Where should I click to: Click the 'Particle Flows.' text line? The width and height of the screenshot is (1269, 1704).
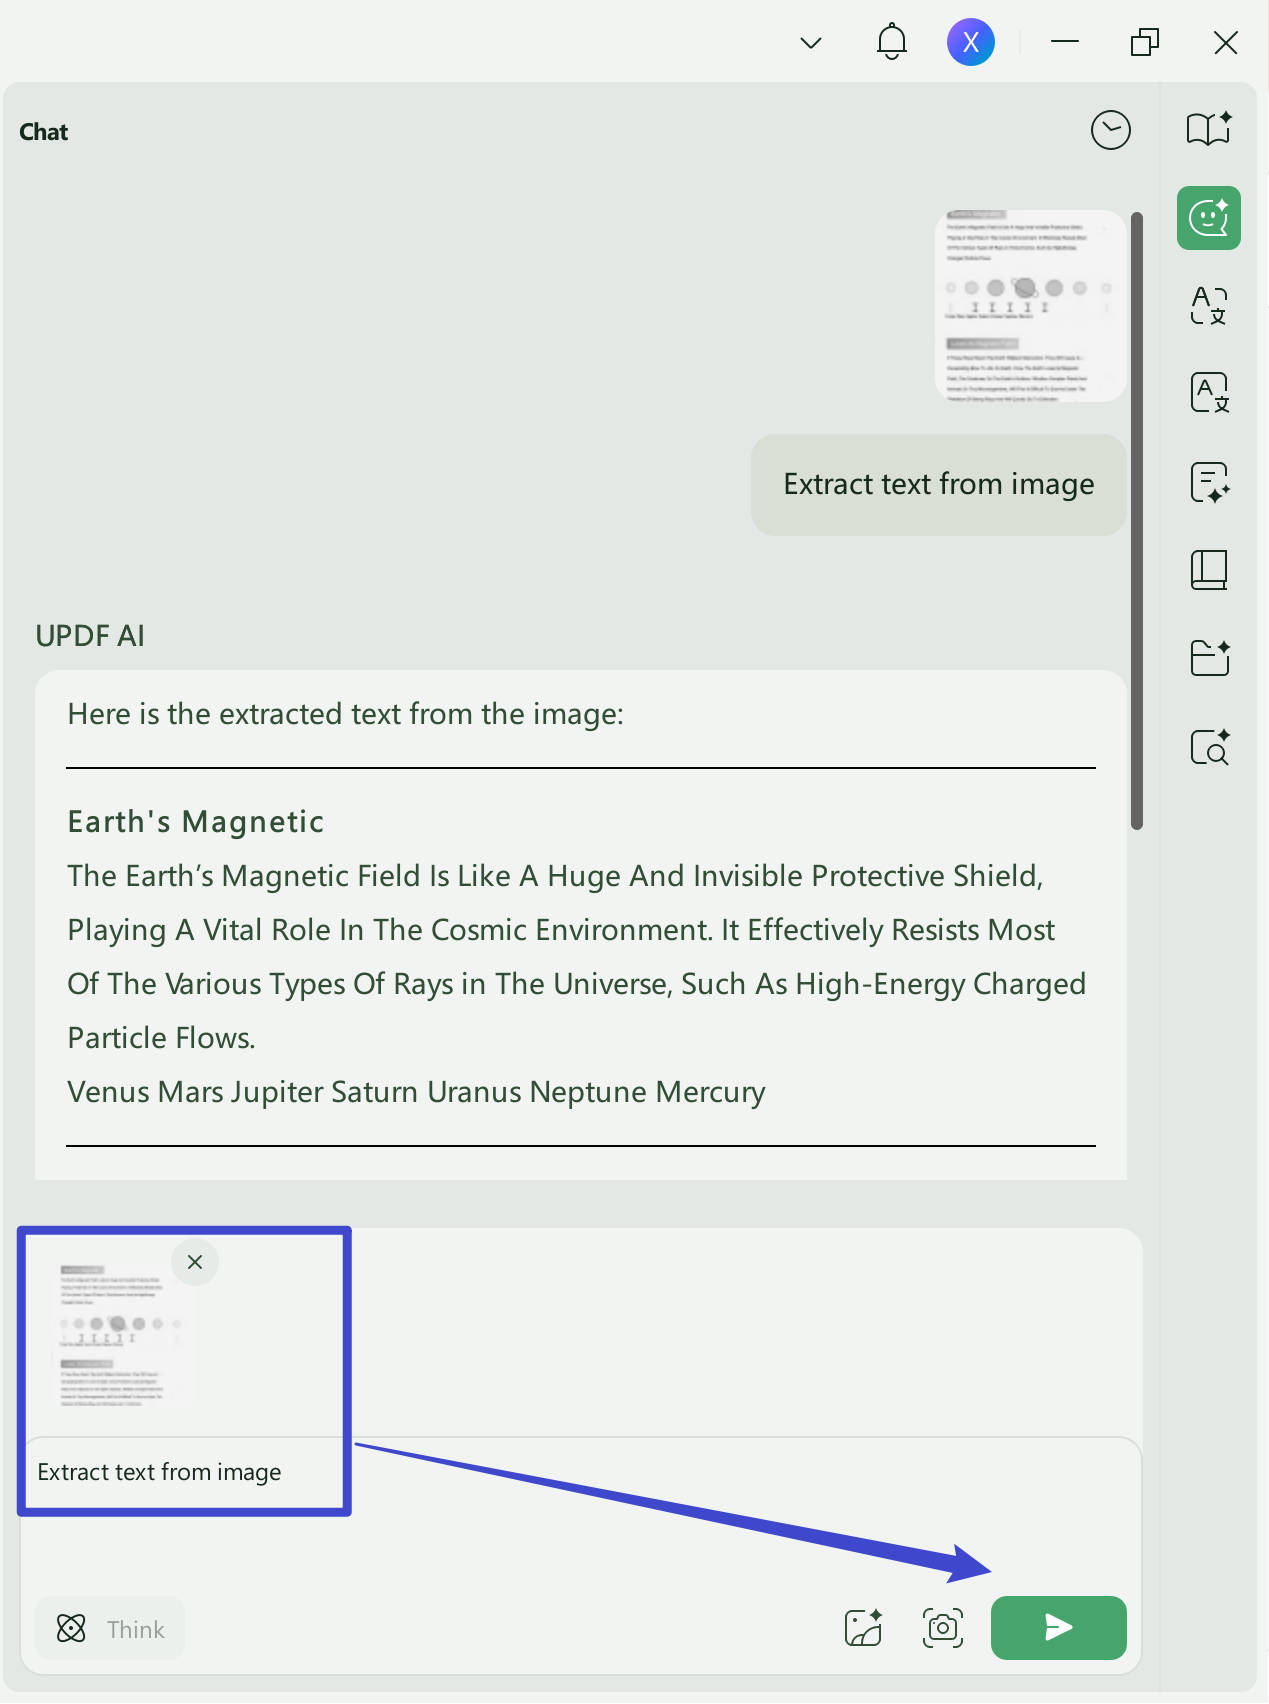pyautogui.click(x=161, y=1037)
